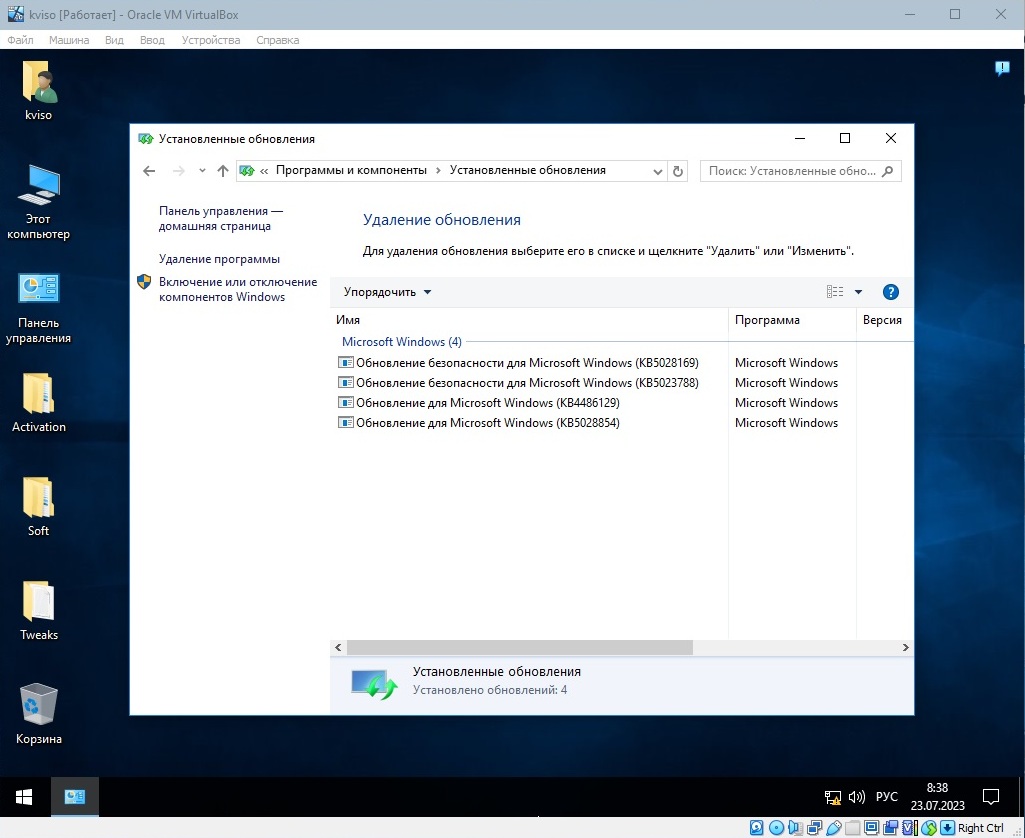Viewport: 1025px width, 838px height.
Task: Select the Tweaks folder on desktop
Action: click(x=39, y=611)
